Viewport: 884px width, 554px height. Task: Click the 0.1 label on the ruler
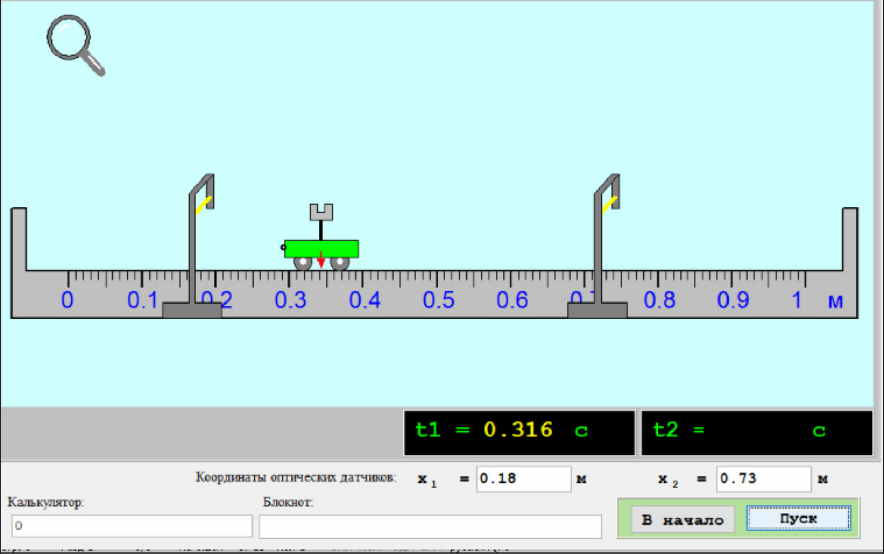tap(142, 299)
